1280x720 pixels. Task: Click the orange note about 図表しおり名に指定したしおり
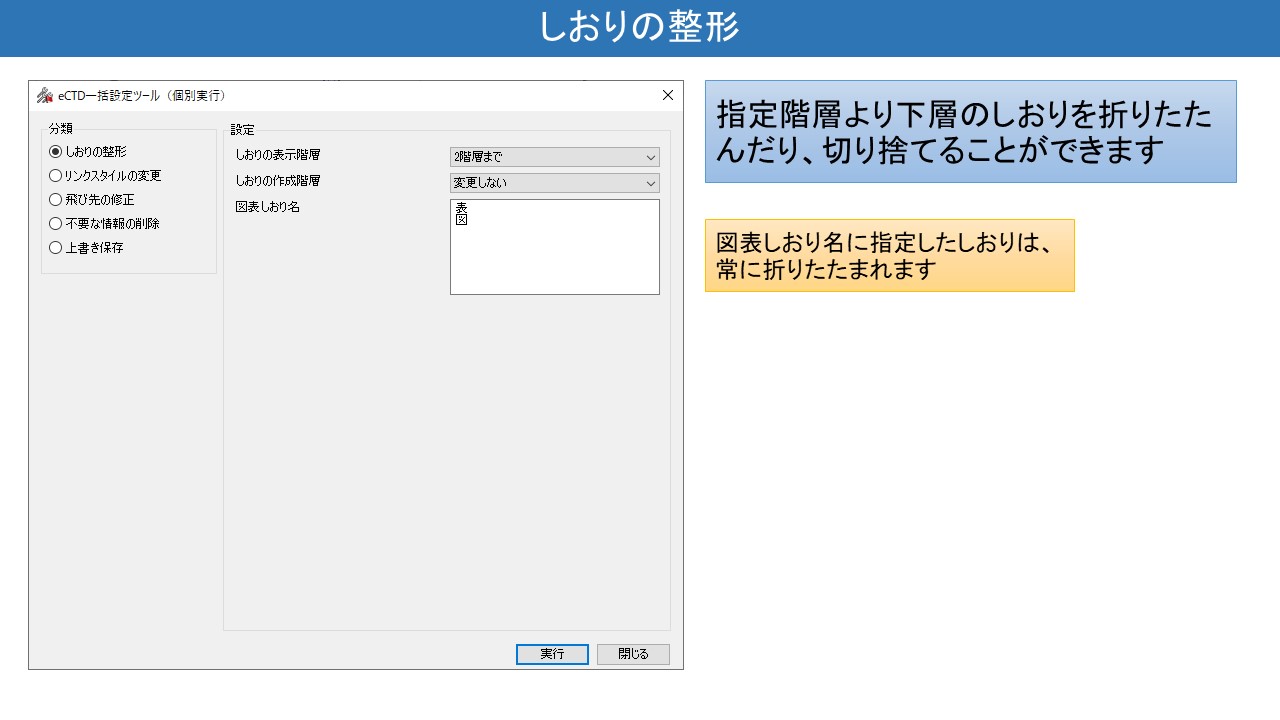pyautogui.click(x=889, y=255)
